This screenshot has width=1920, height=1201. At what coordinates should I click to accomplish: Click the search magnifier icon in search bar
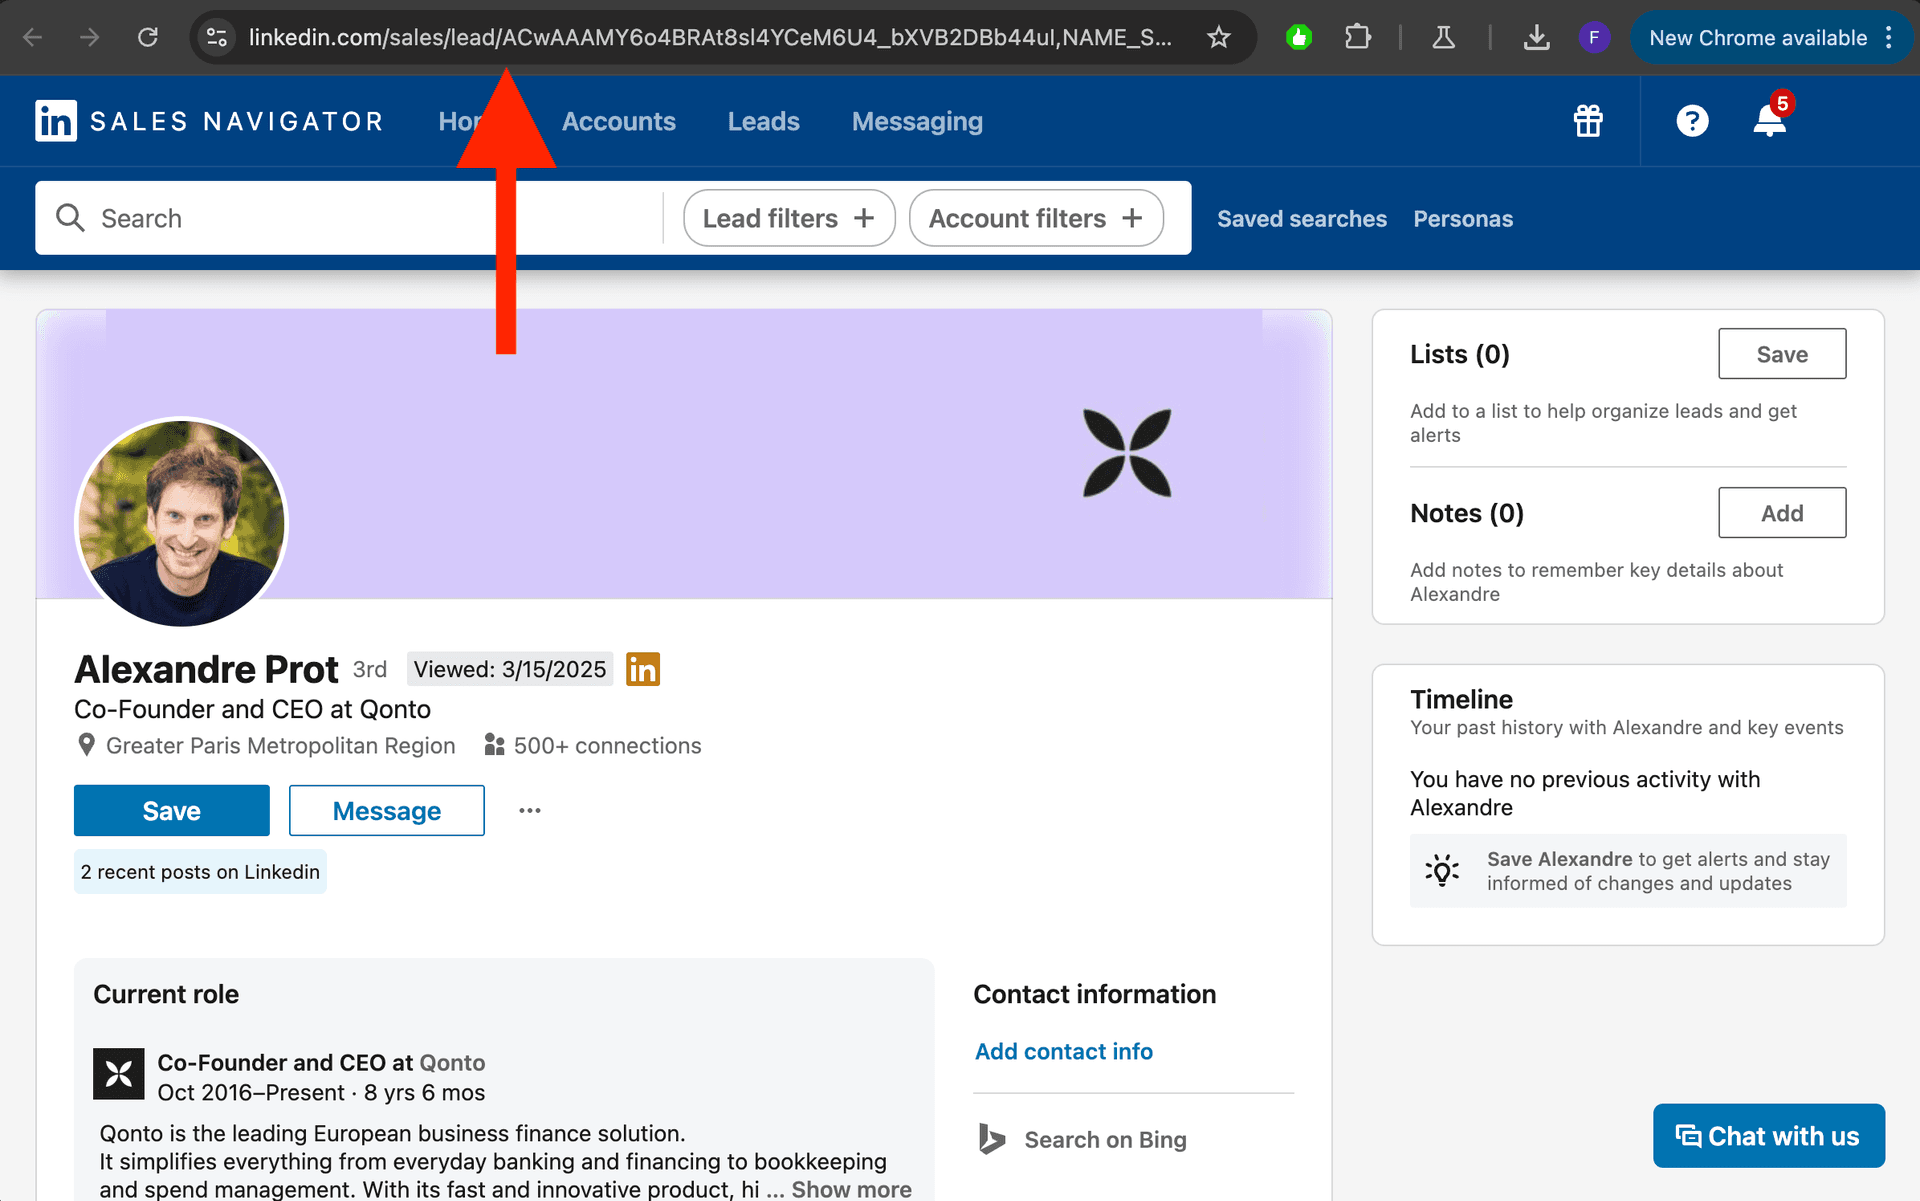click(x=70, y=217)
